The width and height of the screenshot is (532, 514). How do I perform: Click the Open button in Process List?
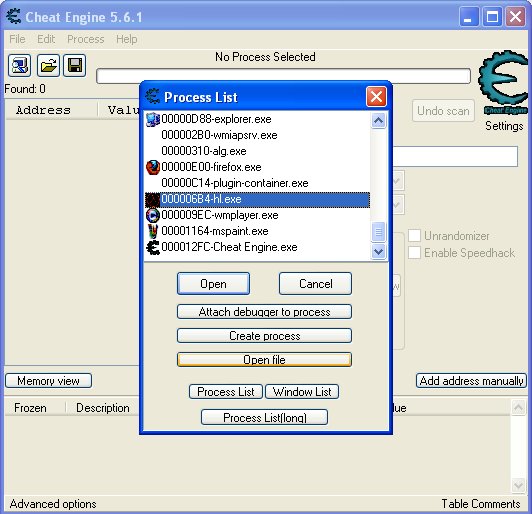(x=213, y=284)
